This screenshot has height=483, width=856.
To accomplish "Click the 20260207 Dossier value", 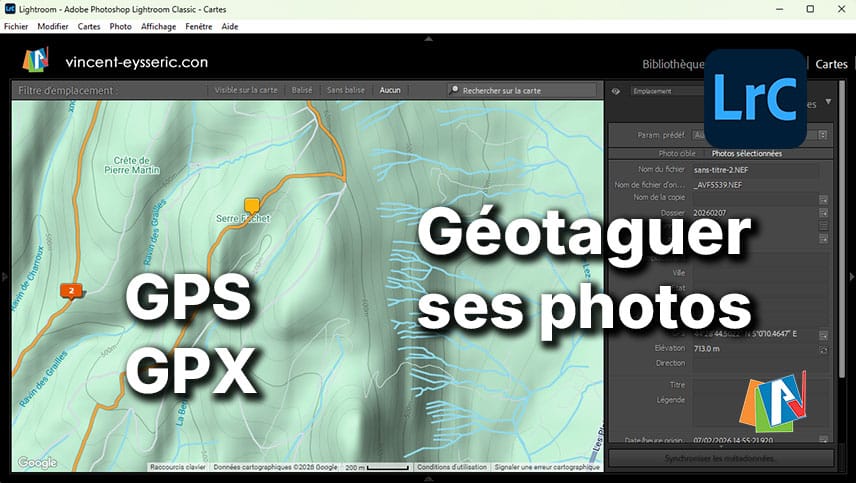I will click(x=710, y=213).
